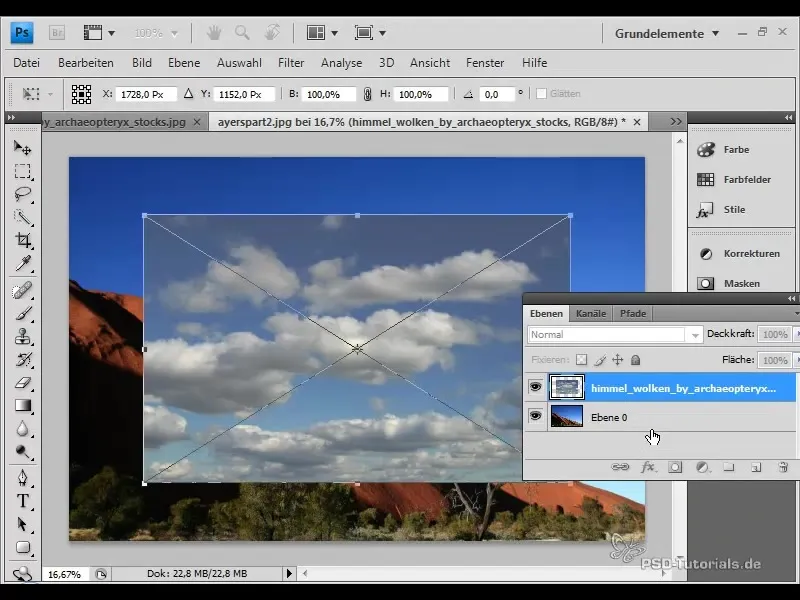800x600 pixels.
Task: Open status bar info arrow menu
Action: pos(289,573)
